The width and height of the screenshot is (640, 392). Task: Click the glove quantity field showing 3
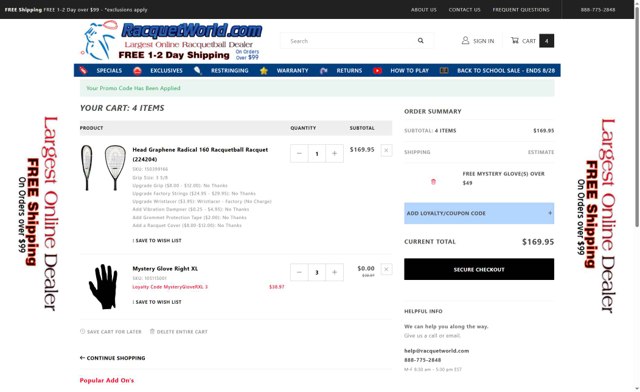[317, 272]
